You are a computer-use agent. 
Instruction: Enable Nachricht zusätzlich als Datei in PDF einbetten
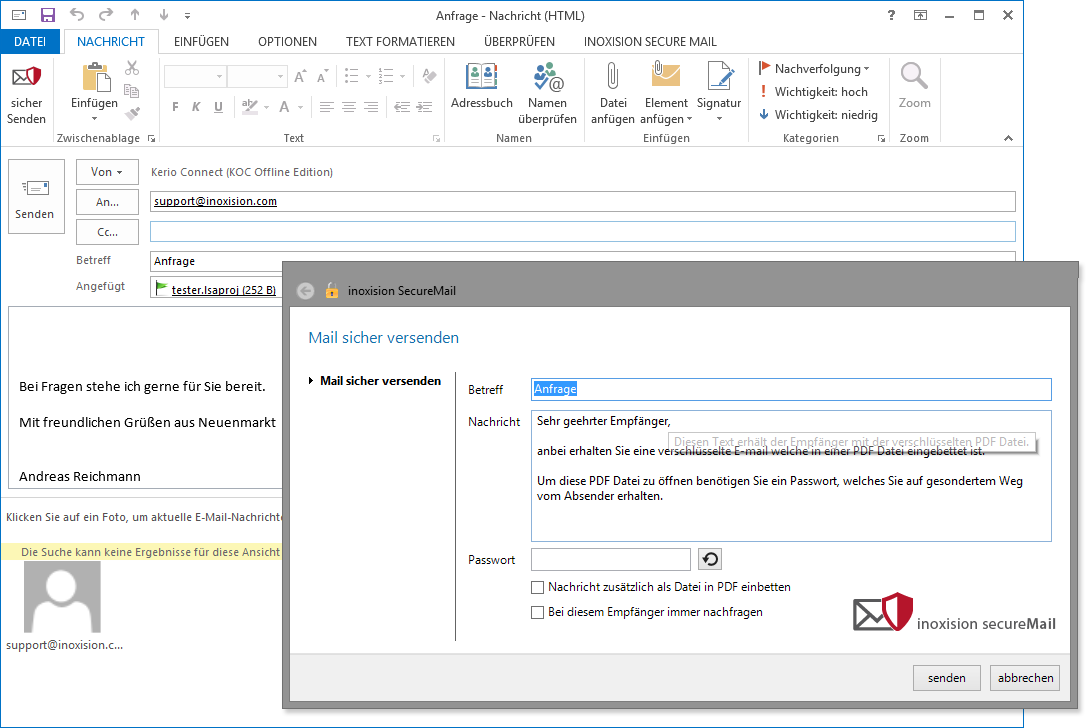point(538,588)
